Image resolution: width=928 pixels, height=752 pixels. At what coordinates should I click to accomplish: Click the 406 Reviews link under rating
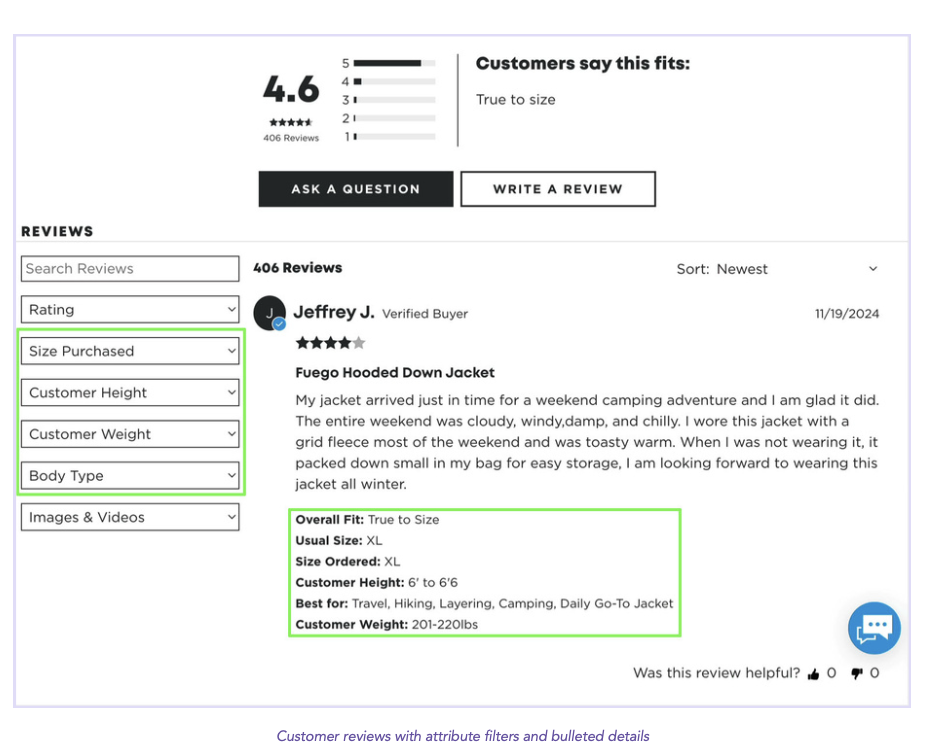tap(291, 138)
